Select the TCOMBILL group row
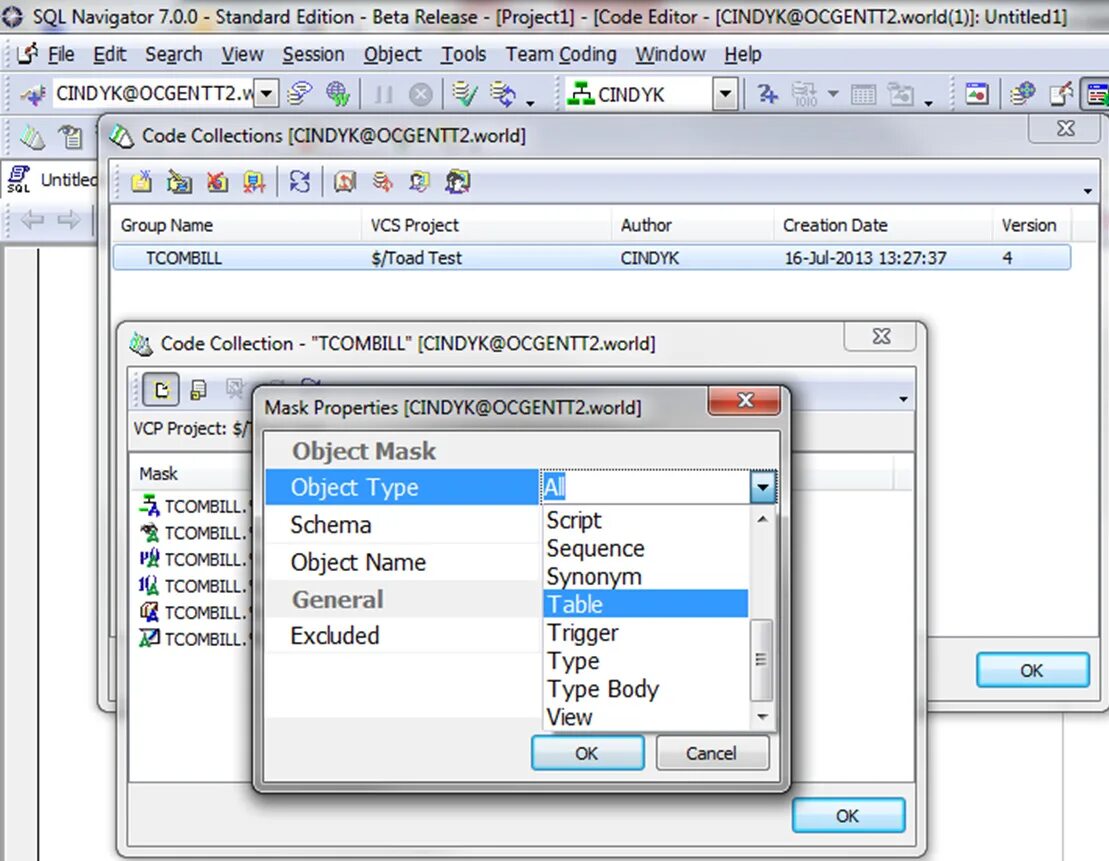Screen dimensions: 1109x861 (x=591, y=258)
